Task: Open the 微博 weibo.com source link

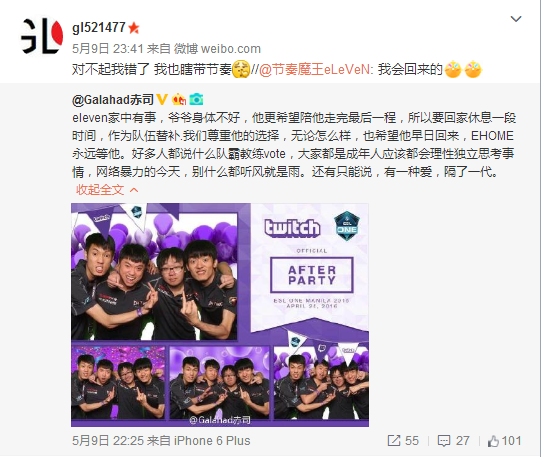Action: pyautogui.click(x=217, y=49)
